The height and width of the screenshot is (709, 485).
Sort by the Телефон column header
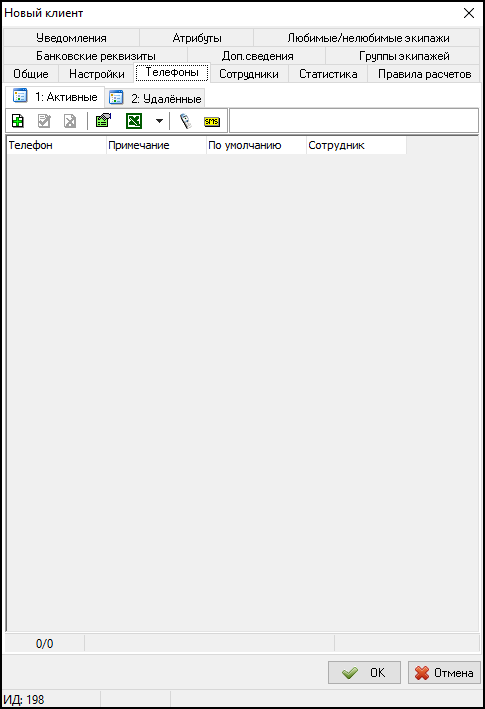click(56, 146)
